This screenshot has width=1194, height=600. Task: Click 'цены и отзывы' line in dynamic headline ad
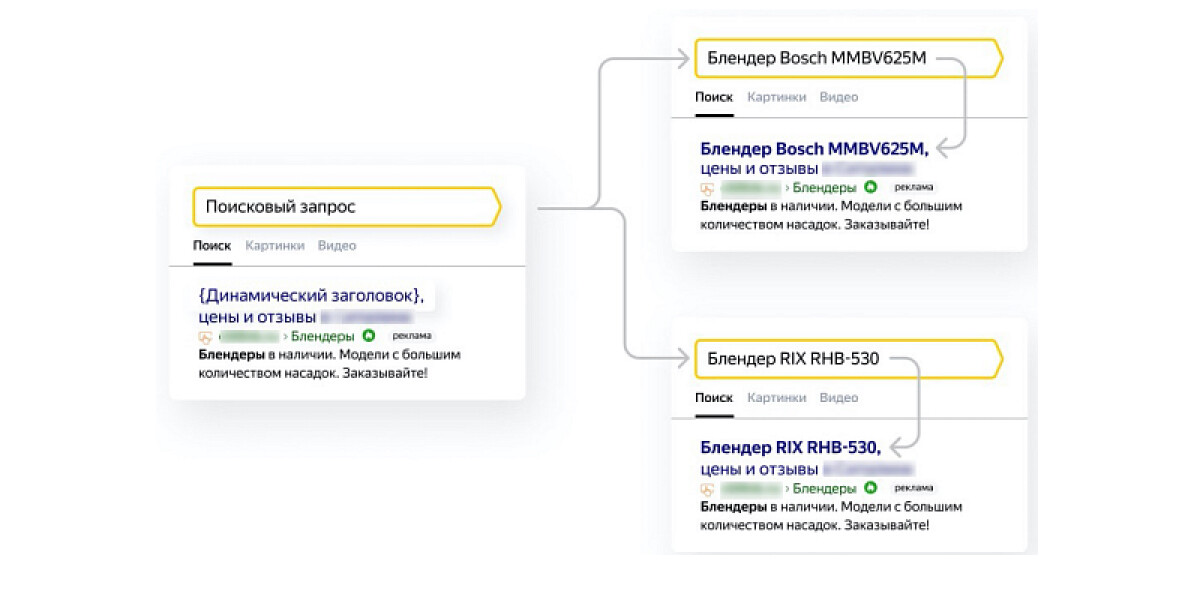click(x=257, y=317)
